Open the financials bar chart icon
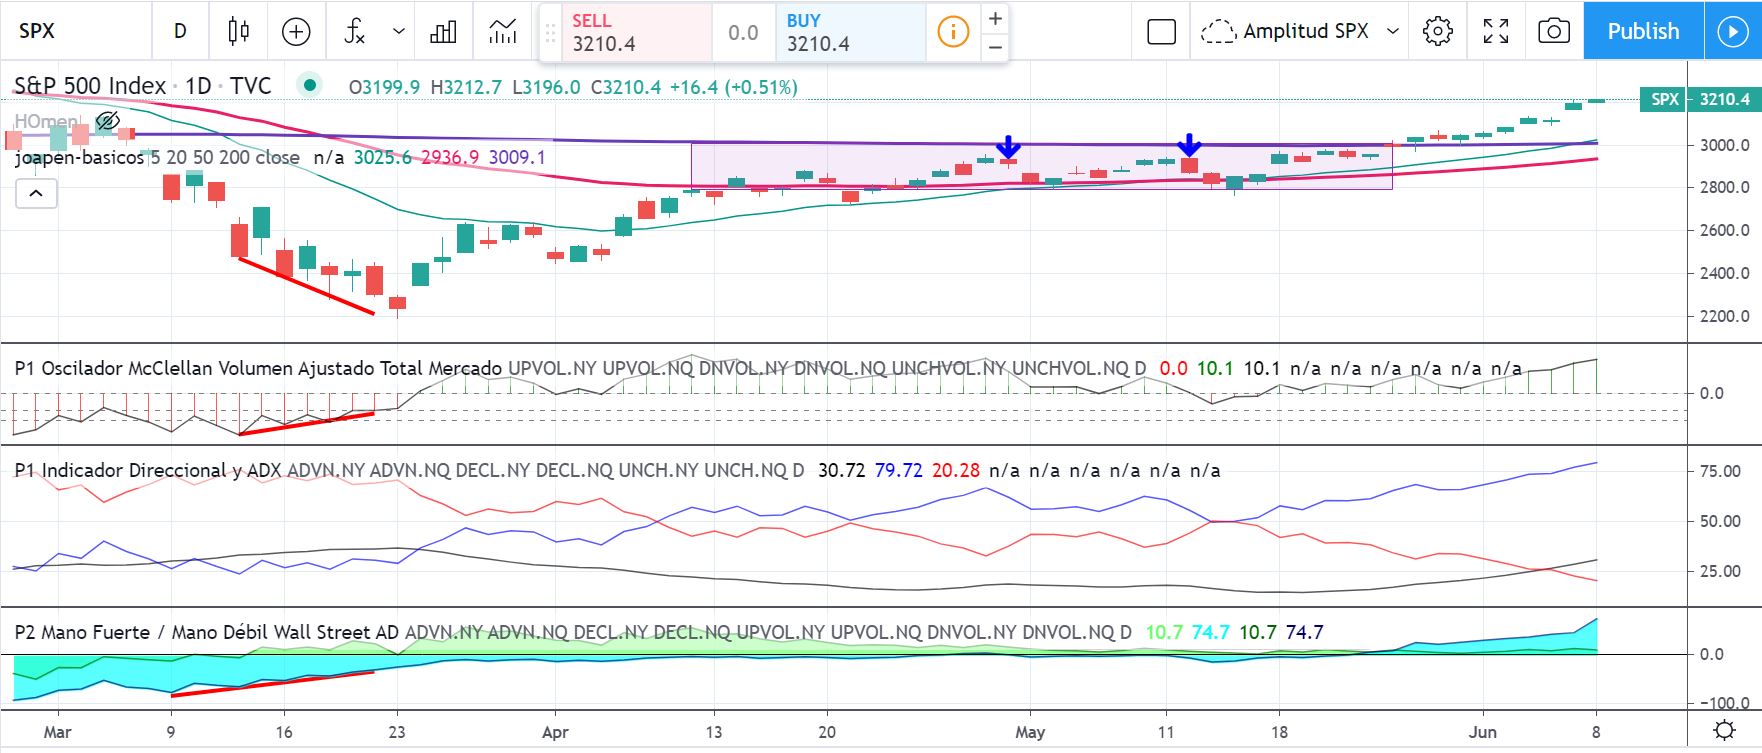Viewport: 1762px width, 753px height. point(443,31)
